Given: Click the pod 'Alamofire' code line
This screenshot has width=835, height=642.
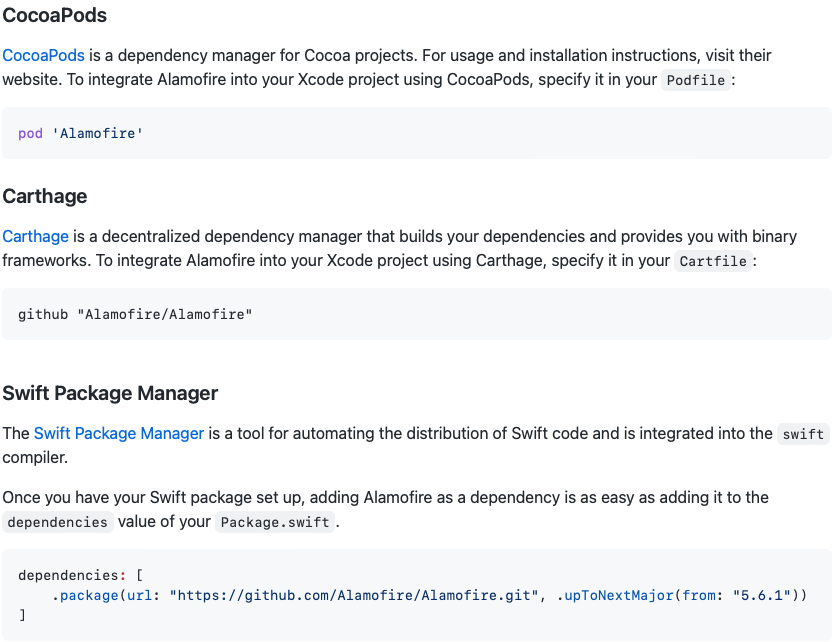Looking at the screenshot, I should (80, 134).
